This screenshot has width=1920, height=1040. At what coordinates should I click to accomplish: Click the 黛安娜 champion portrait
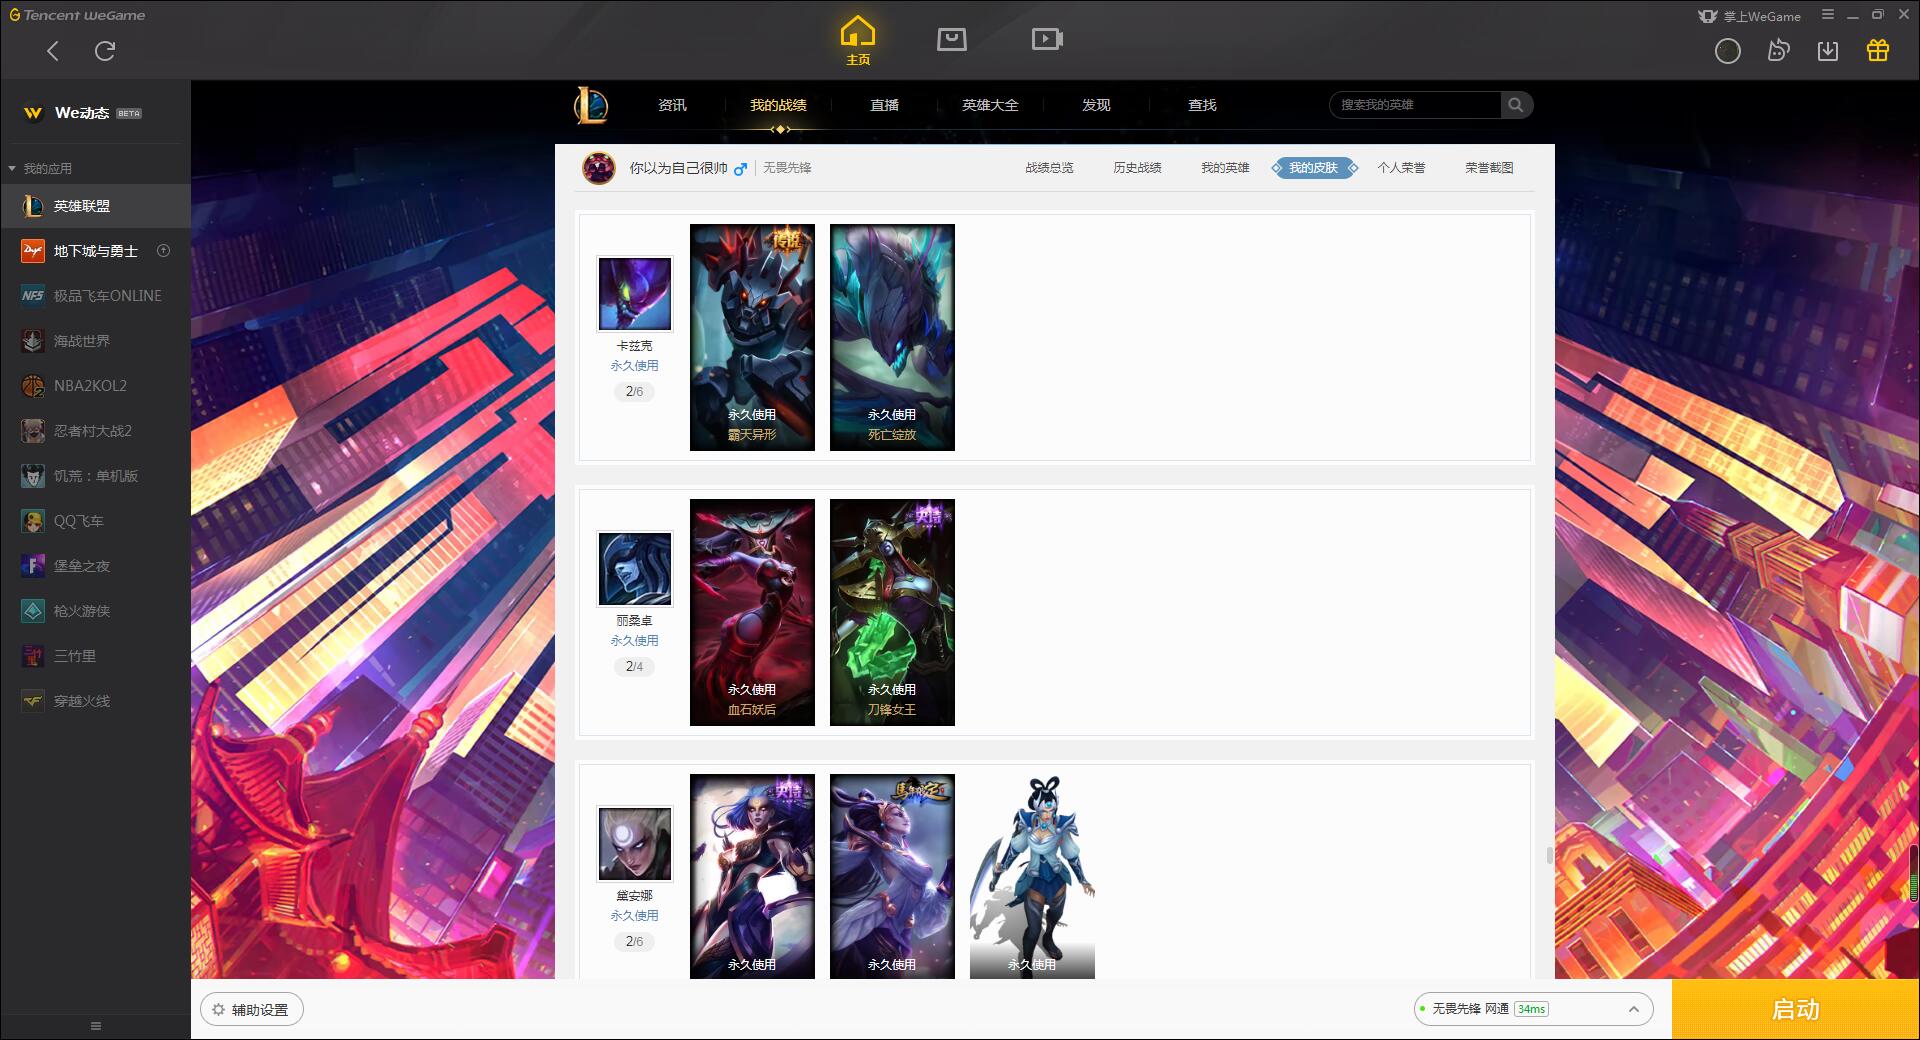[x=635, y=844]
